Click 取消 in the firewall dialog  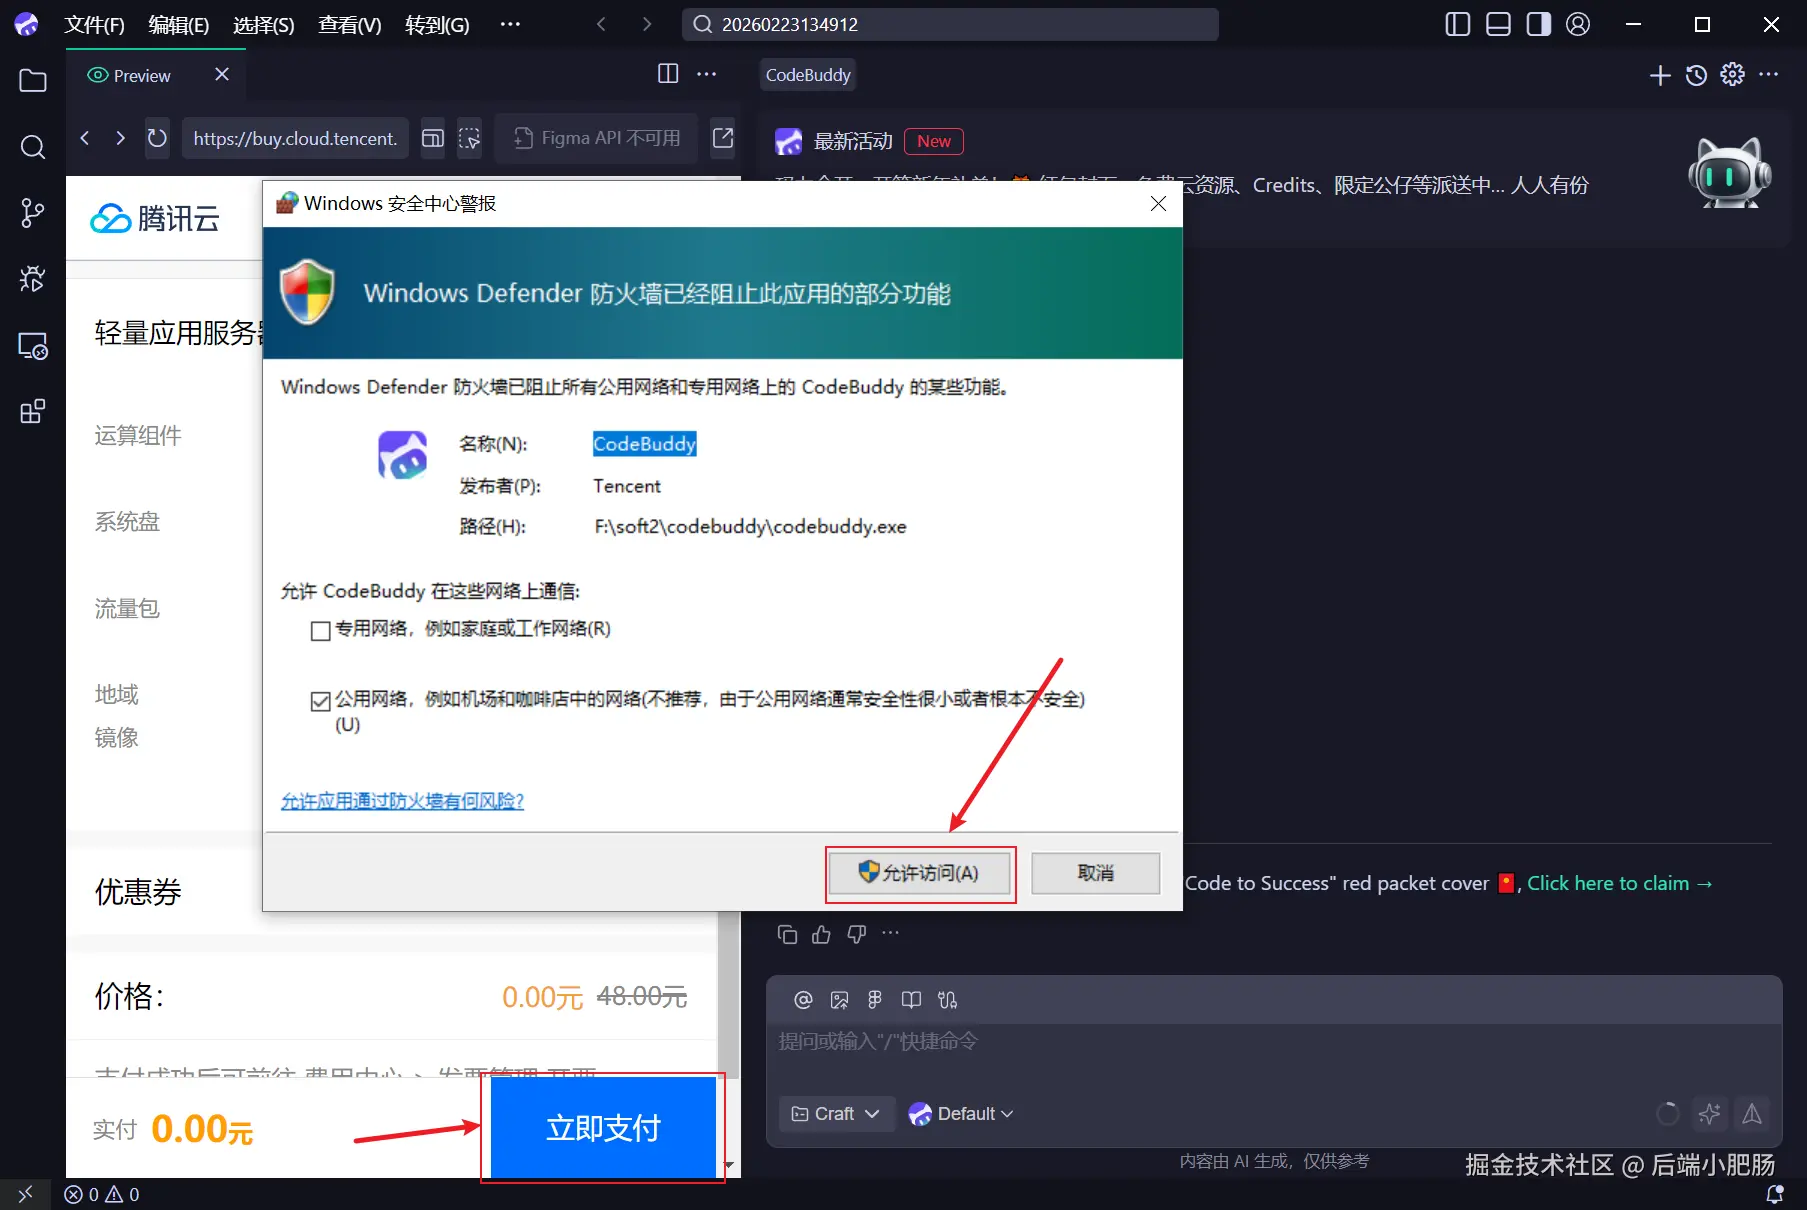(1096, 874)
